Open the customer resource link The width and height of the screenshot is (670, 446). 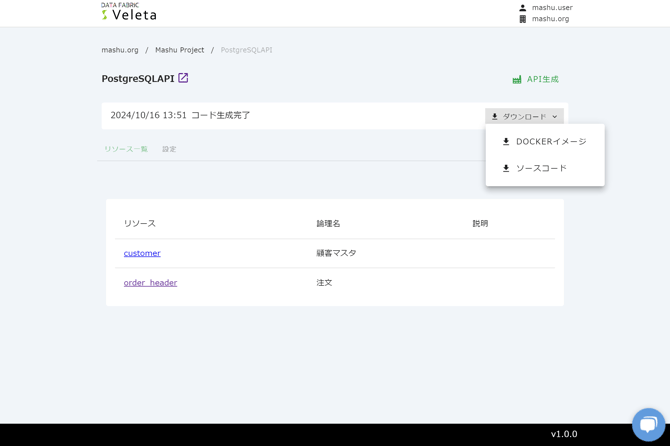(142, 253)
